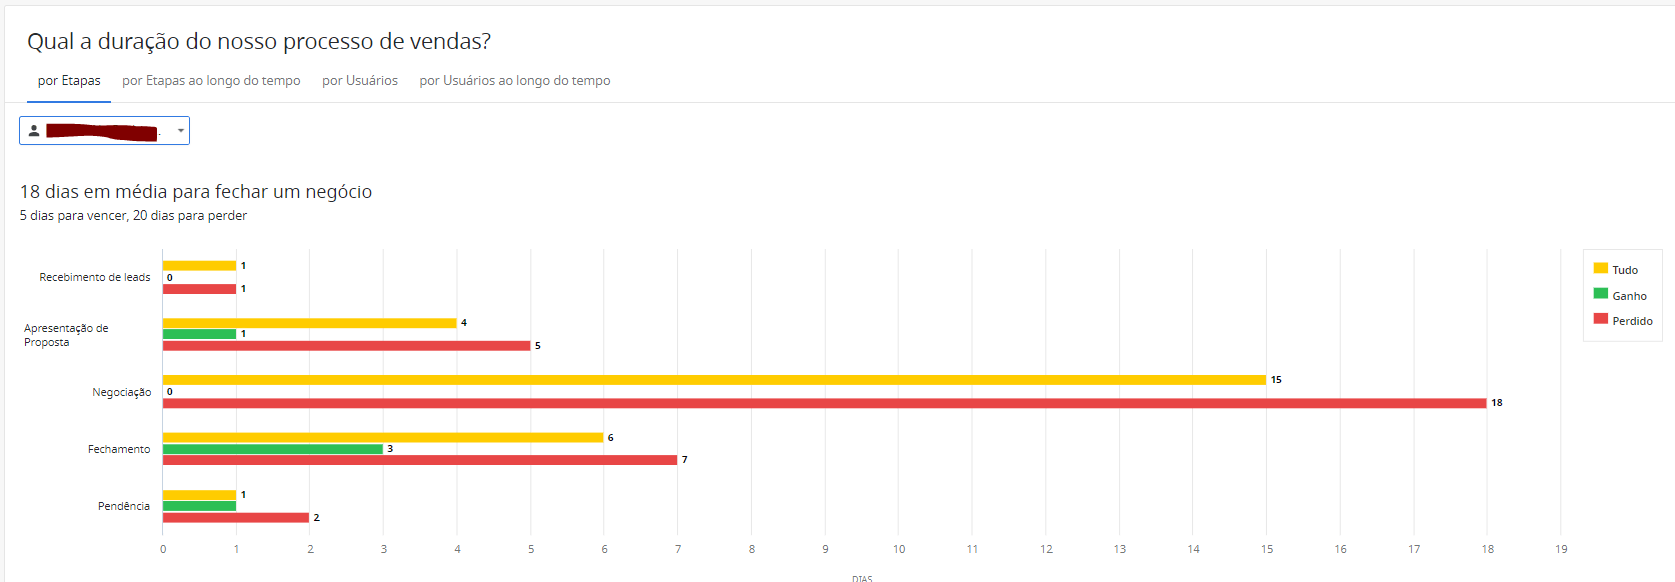The image size is (1675, 582).
Task: Click the green Ganho legend color square
Action: 1600,294
